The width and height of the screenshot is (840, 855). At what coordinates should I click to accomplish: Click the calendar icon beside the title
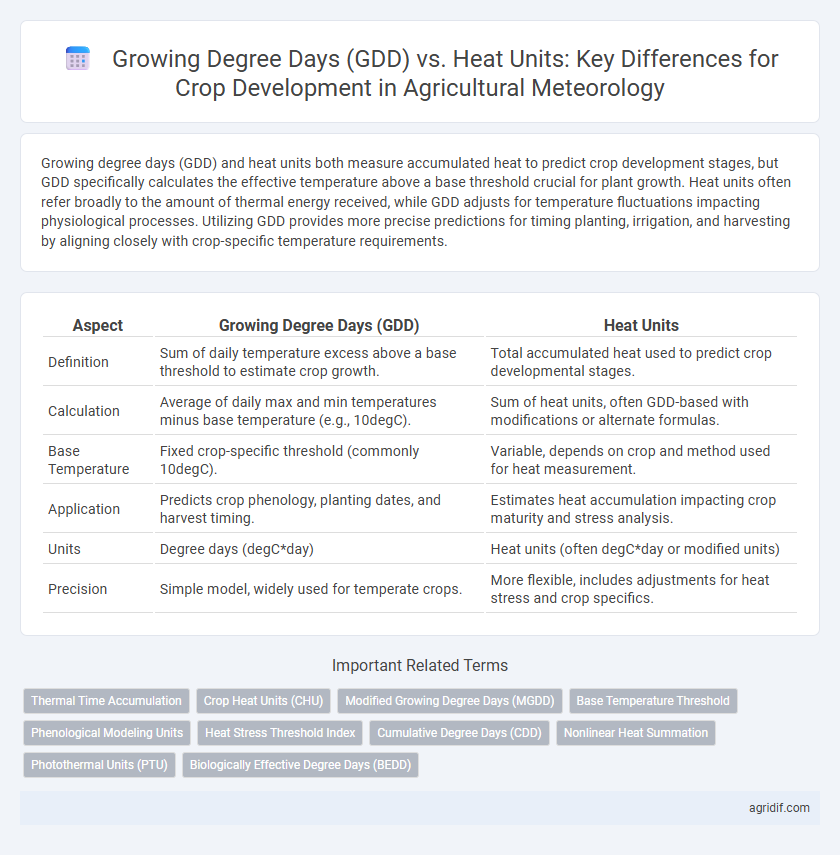77,59
